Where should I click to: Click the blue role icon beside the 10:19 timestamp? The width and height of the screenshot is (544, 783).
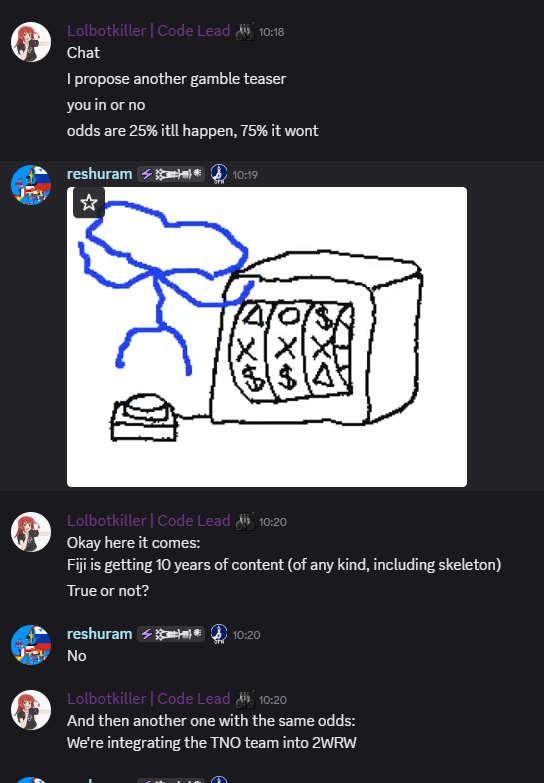(219, 174)
